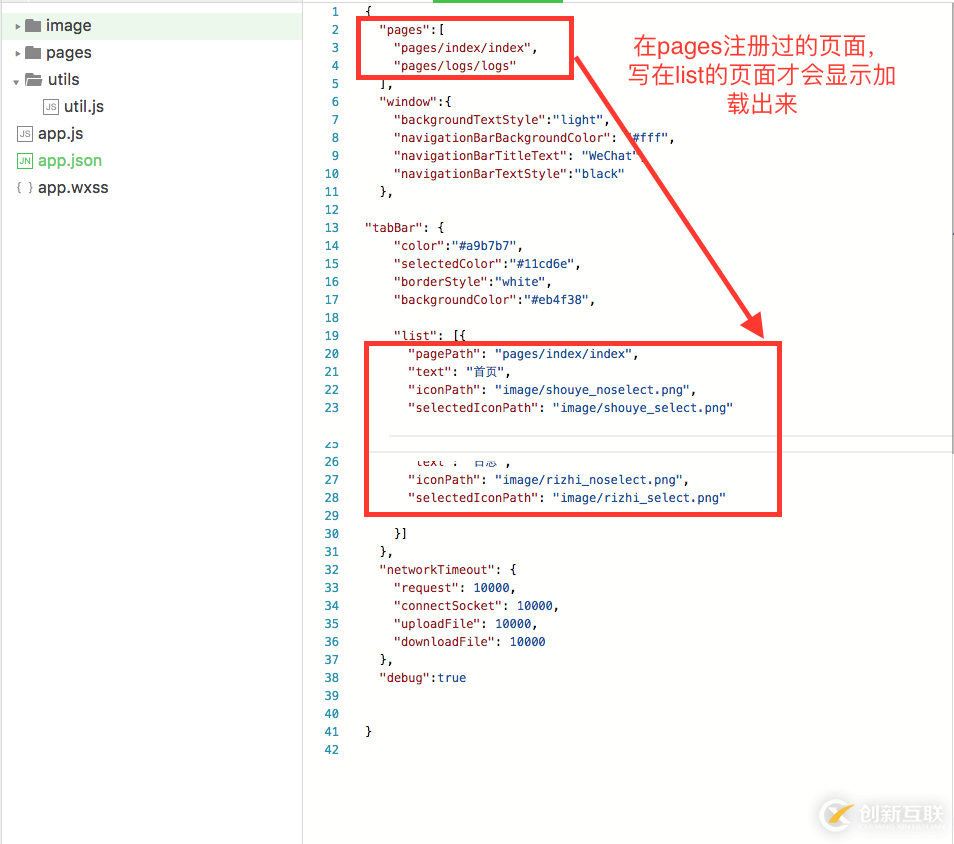This screenshot has width=954, height=844.
Task: Click line number 13 in gutter
Action: point(332,228)
